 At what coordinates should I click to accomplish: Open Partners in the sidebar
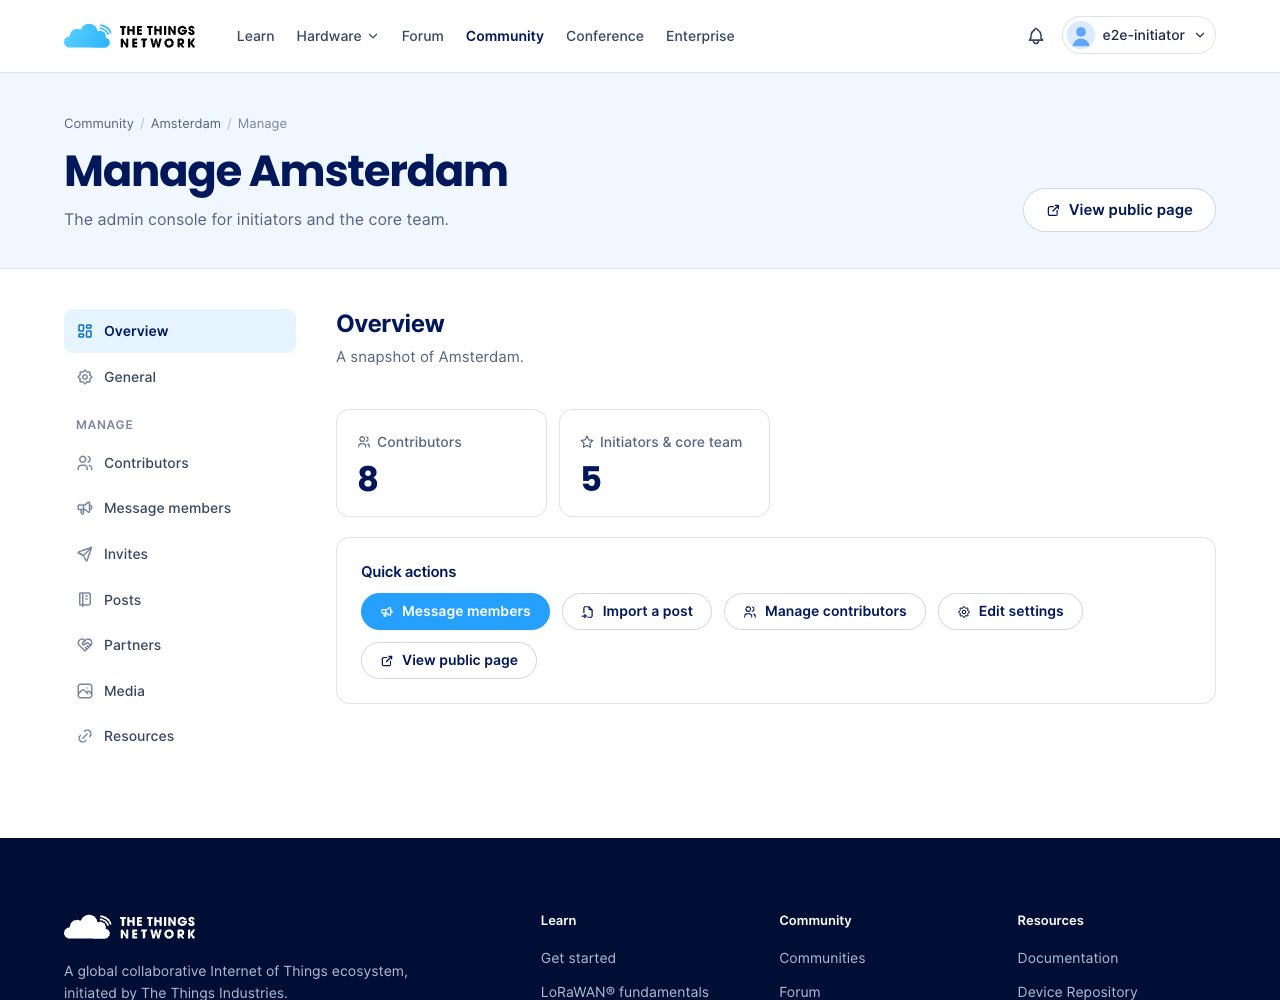[x=180, y=645]
